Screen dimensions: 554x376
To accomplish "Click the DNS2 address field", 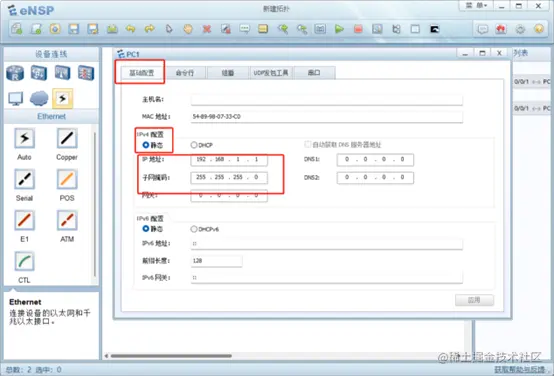I will point(375,177).
